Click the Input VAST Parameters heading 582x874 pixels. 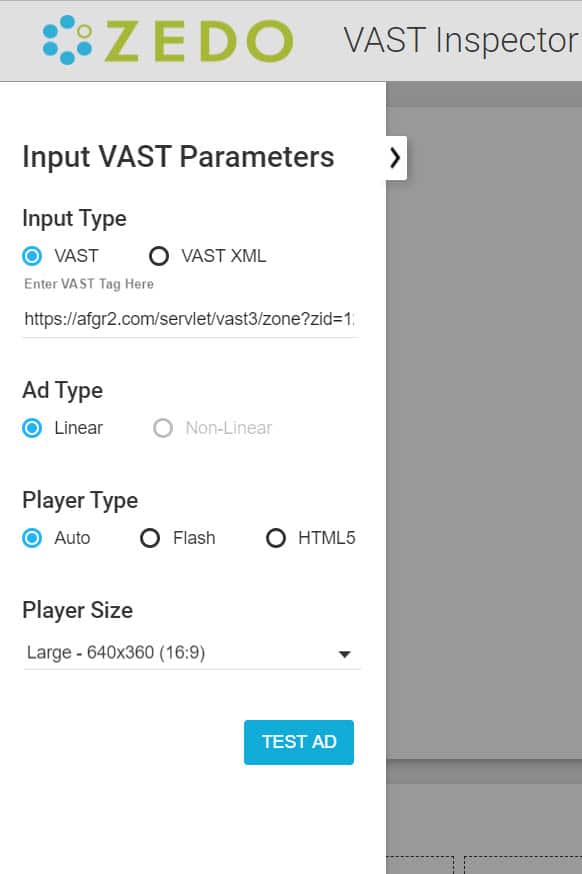click(178, 156)
